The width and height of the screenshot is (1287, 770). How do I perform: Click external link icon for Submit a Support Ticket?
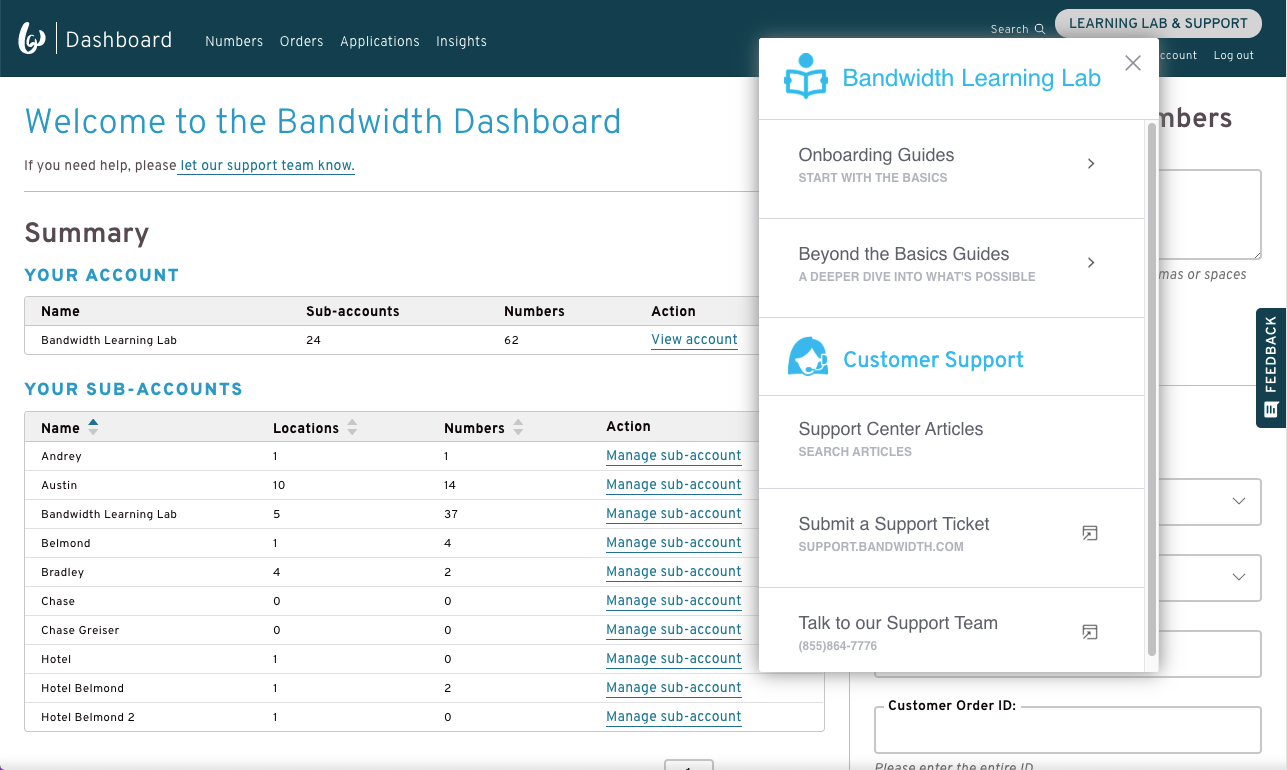coord(1090,533)
